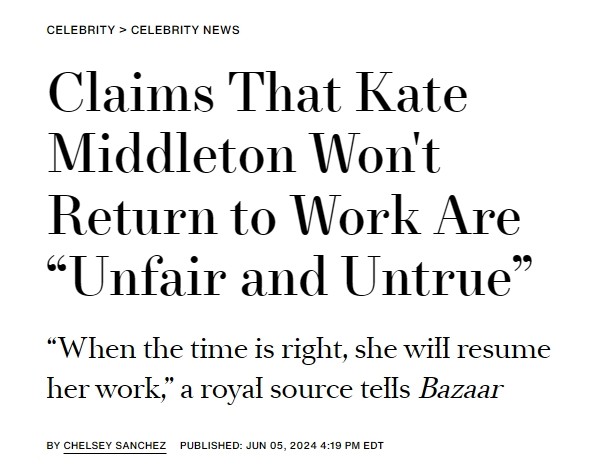
Task: Click the word 'Work' in the headline
Action: [355, 215]
